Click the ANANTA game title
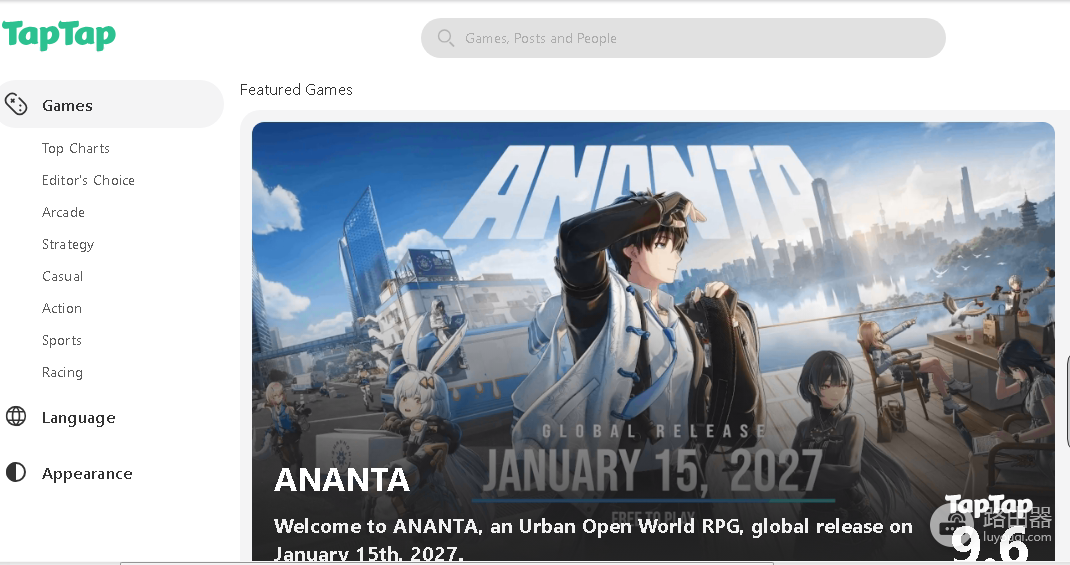Image resolution: width=1070 pixels, height=565 pixels. coord(342,480)
